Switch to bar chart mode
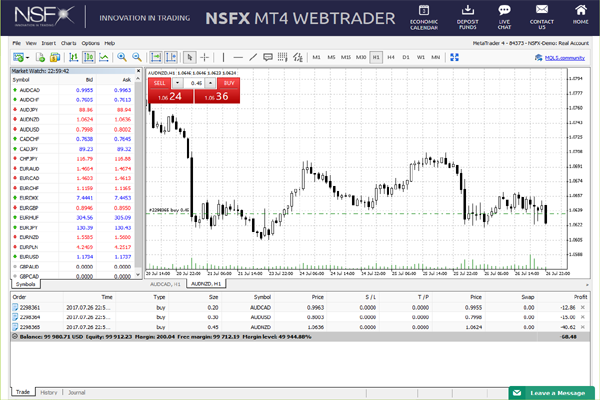The image size is (600, 400). (73, 57)
